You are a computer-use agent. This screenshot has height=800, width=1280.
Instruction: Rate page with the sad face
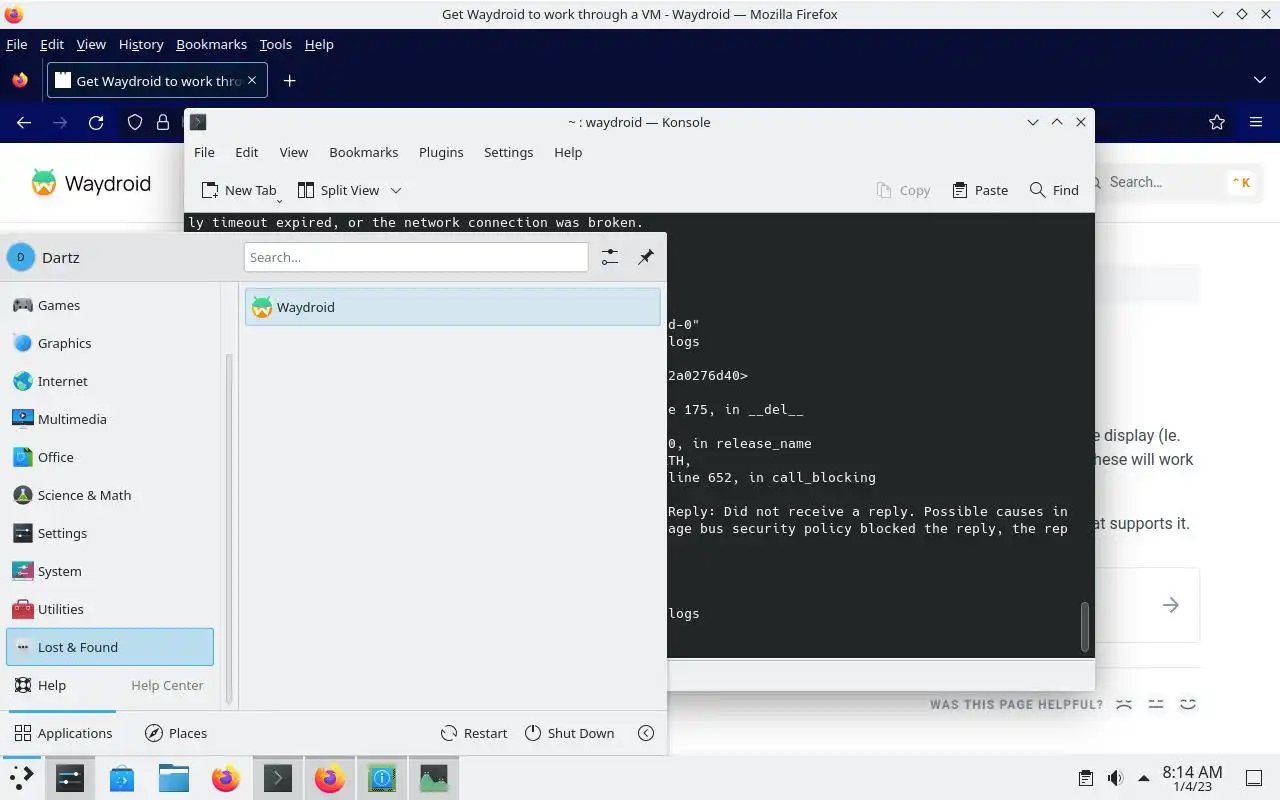click(x=1124, y=704)
